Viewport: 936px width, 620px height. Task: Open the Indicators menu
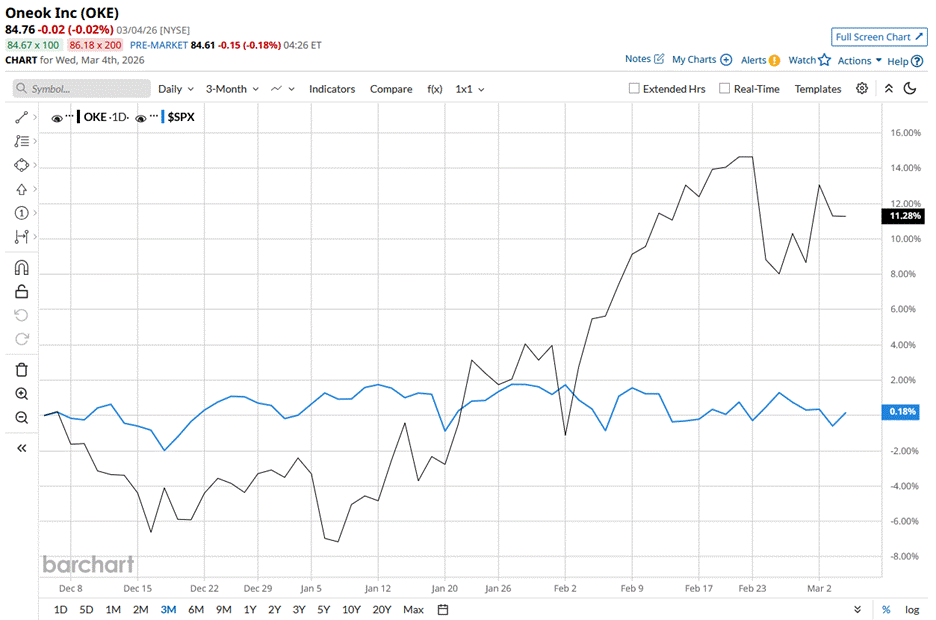click(331, 89)
